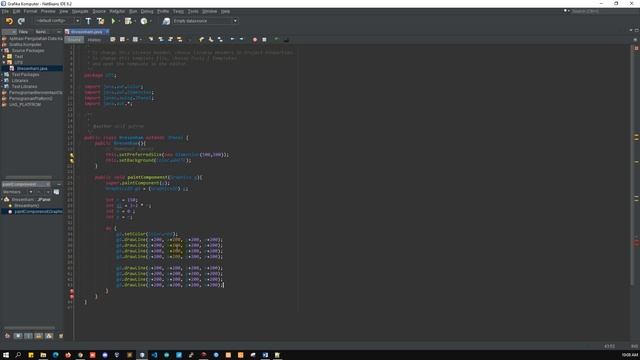The image size is (640, 360).
Task: Expand the Libraries node
Action: pos(2,80)
